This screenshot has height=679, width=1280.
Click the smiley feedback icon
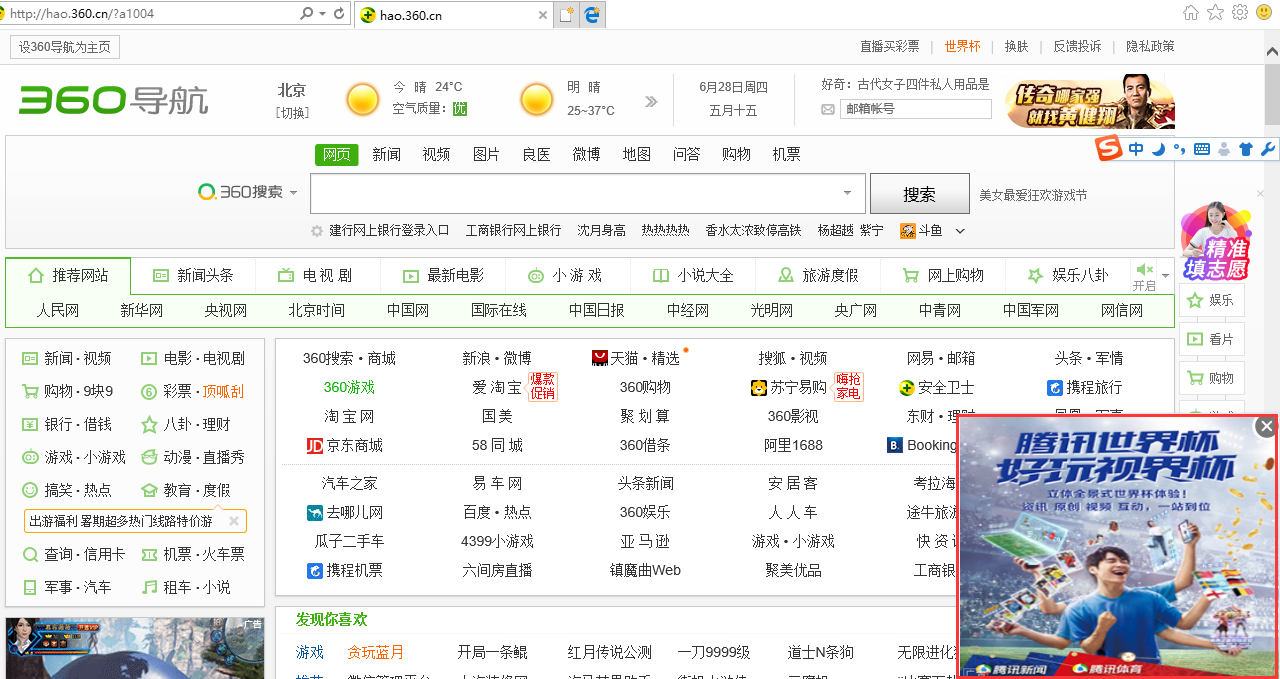click(x=1265, y=13)
